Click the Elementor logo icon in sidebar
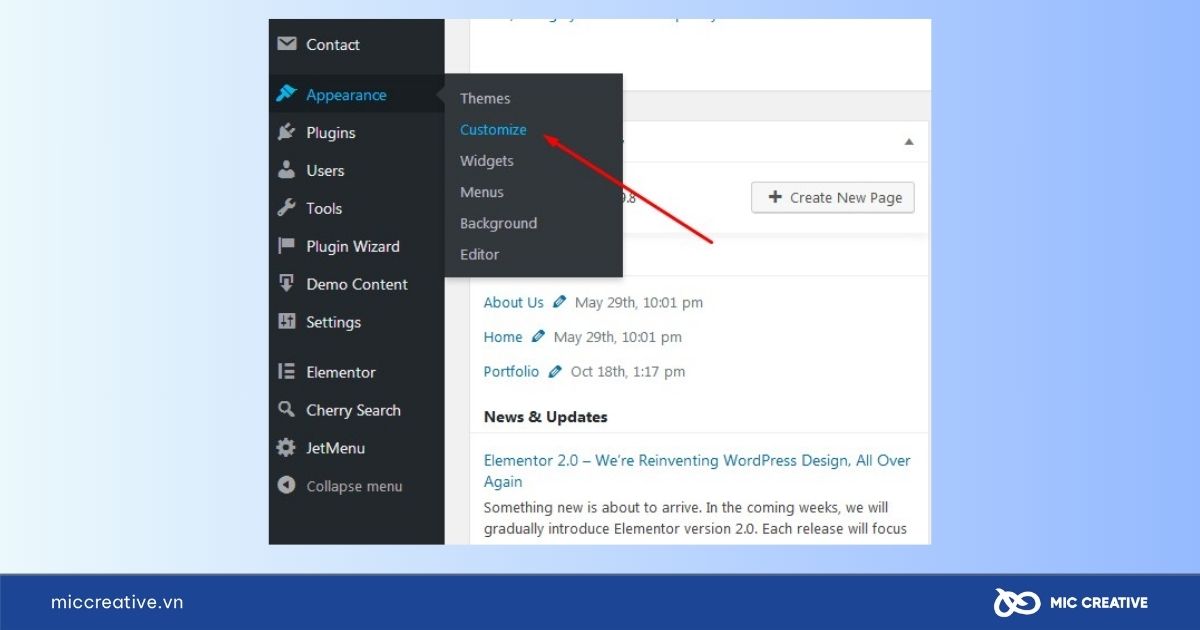This screenshot has width=1200, height=630. pyautogui.click(x=287, y=372)
